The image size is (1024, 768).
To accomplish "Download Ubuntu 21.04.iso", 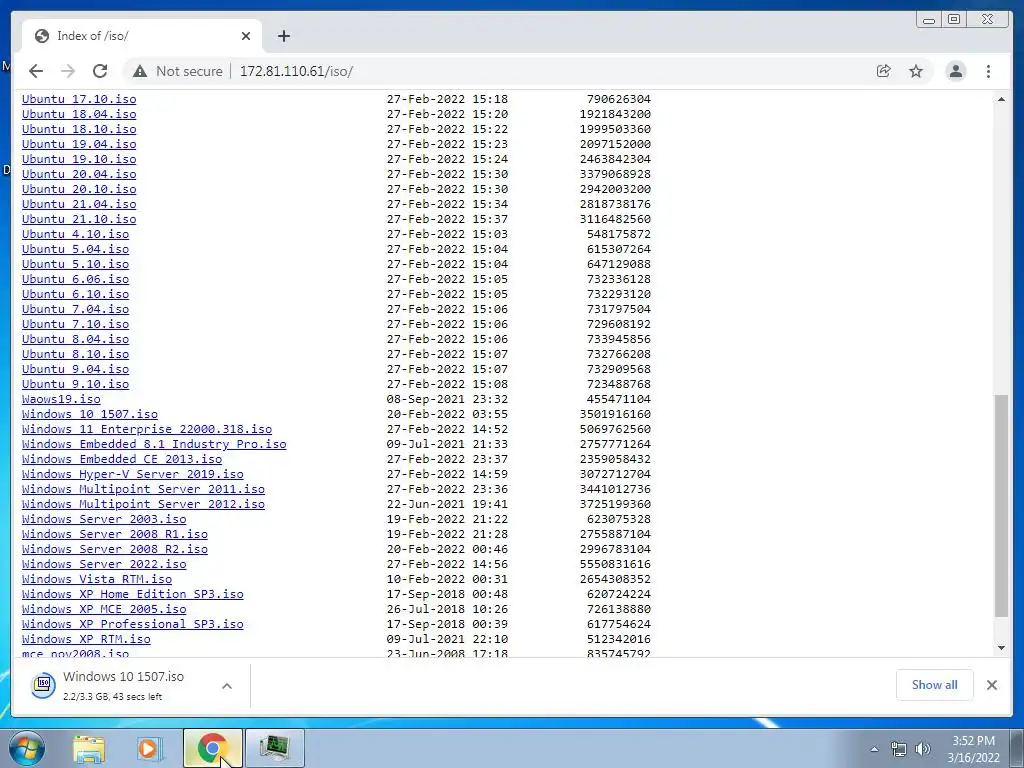I will pyautogui.click(x=79, y=204).
